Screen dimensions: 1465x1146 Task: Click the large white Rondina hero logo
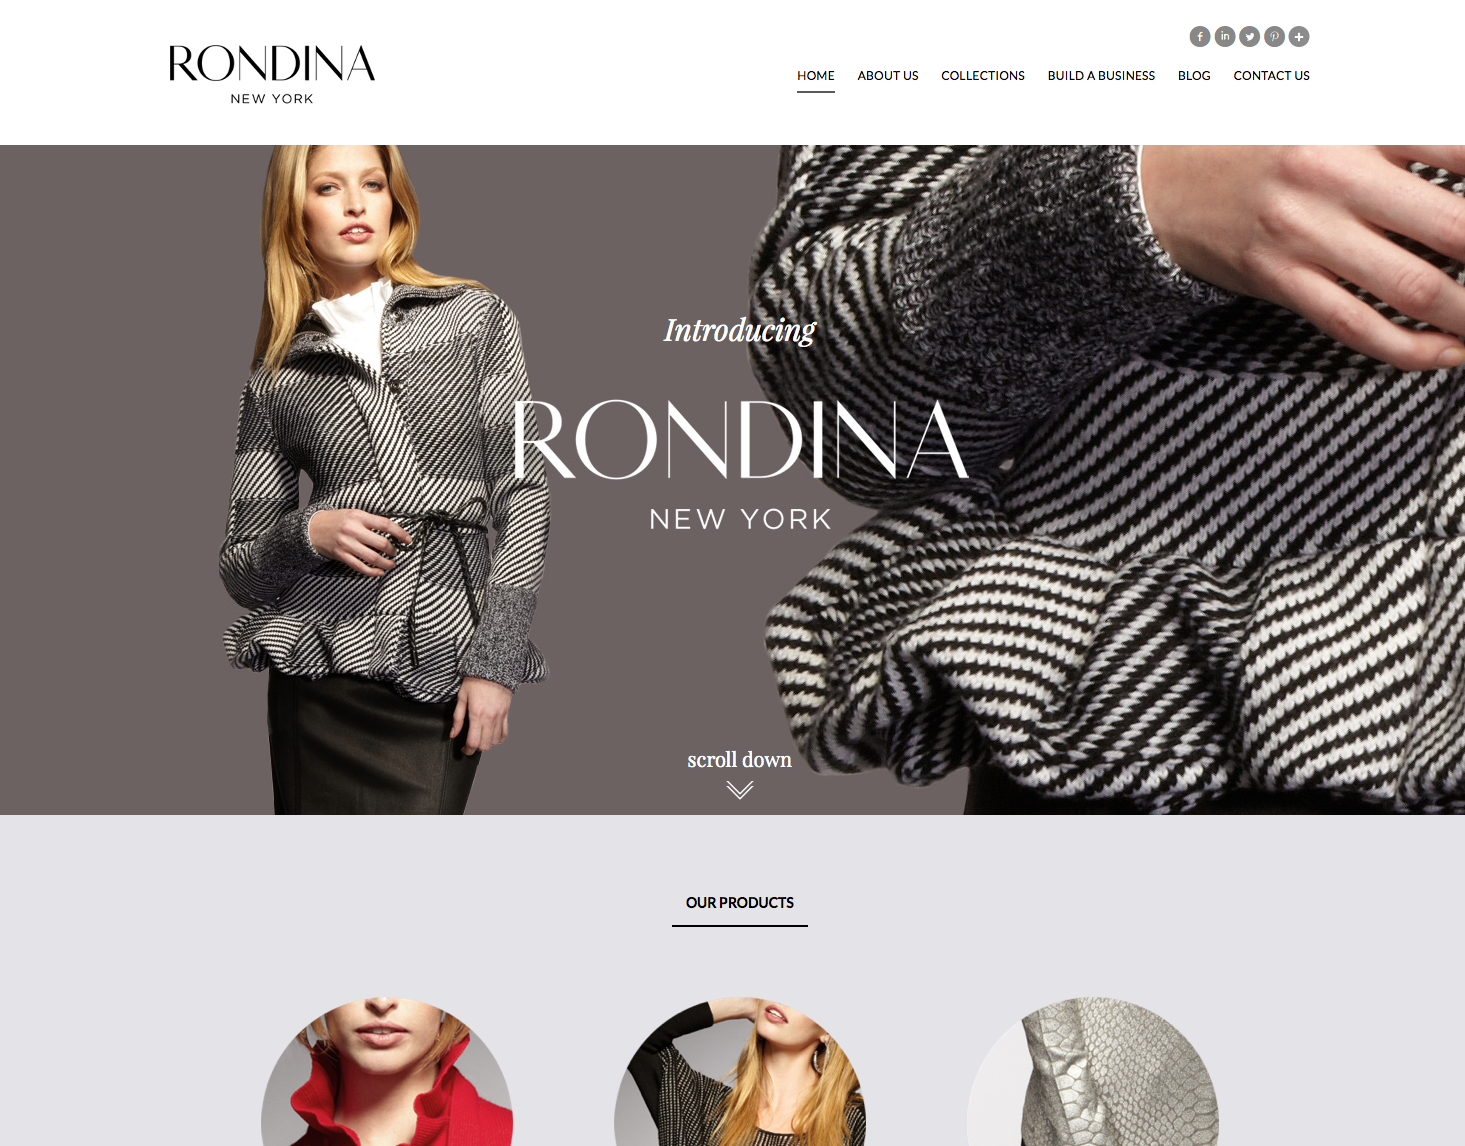740,440
